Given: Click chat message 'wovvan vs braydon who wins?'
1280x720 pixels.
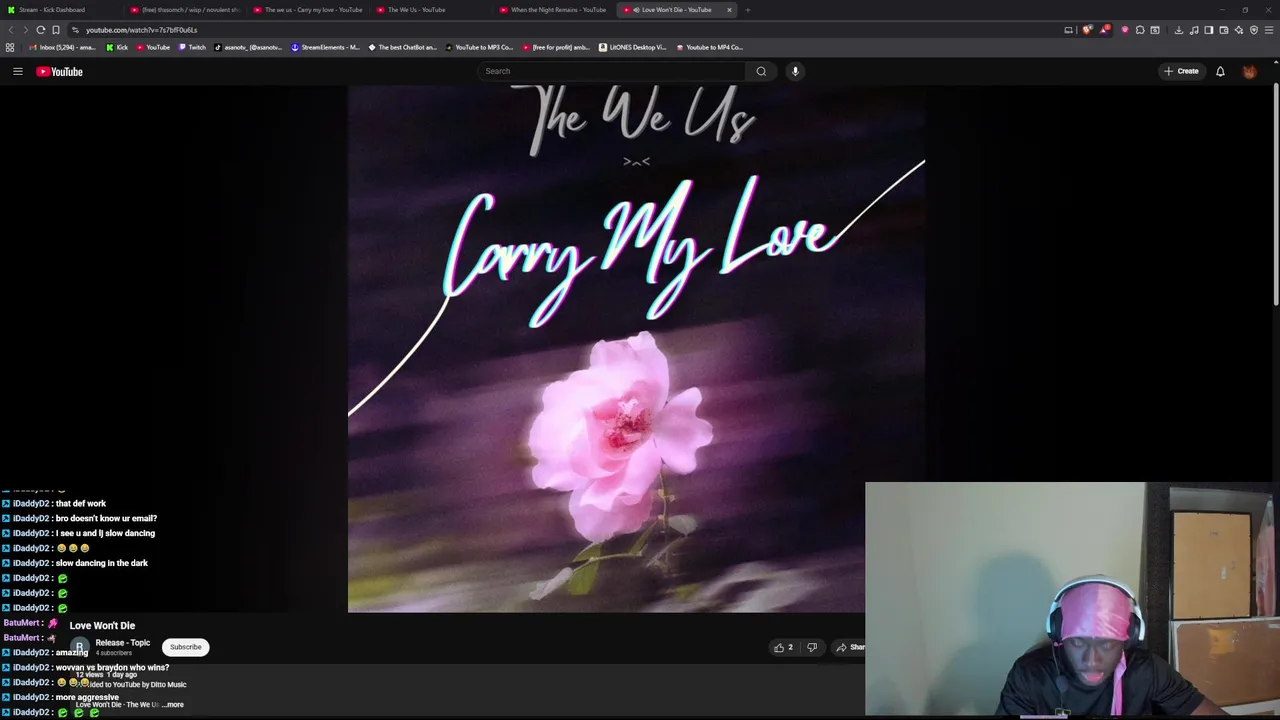Looking at the screenshot, I should coord(112,667).
